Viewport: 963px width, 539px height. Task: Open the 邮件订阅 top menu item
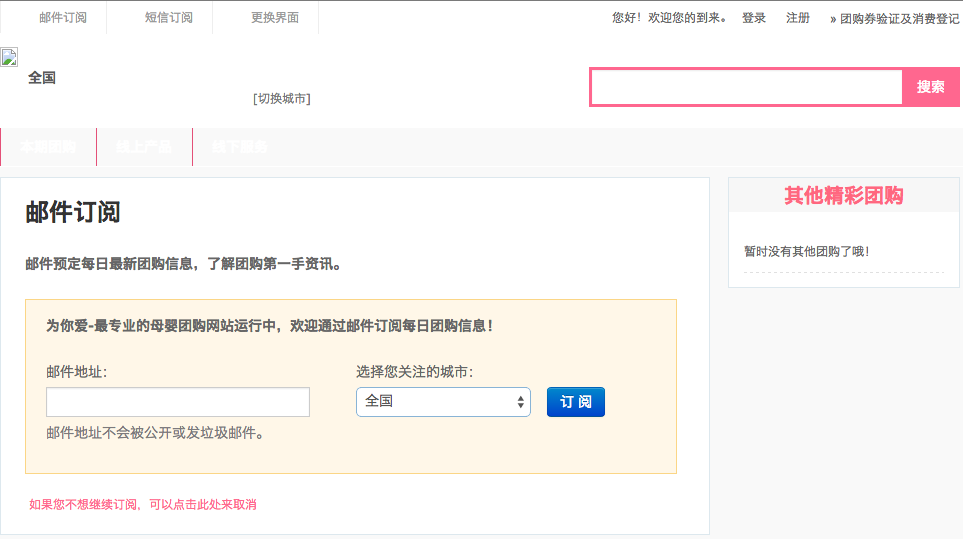click(63, 18)
